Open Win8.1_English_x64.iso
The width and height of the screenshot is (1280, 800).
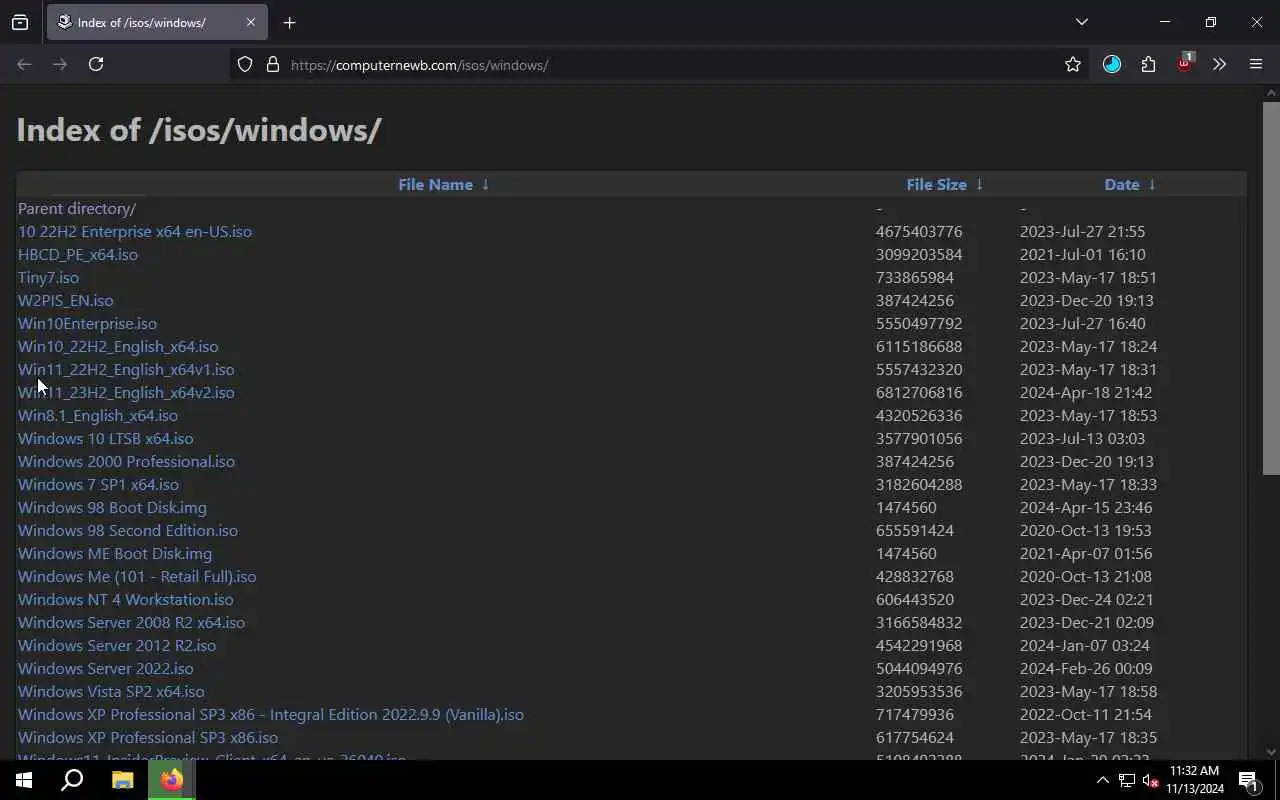pyautogui.click(x=98, y=415)
